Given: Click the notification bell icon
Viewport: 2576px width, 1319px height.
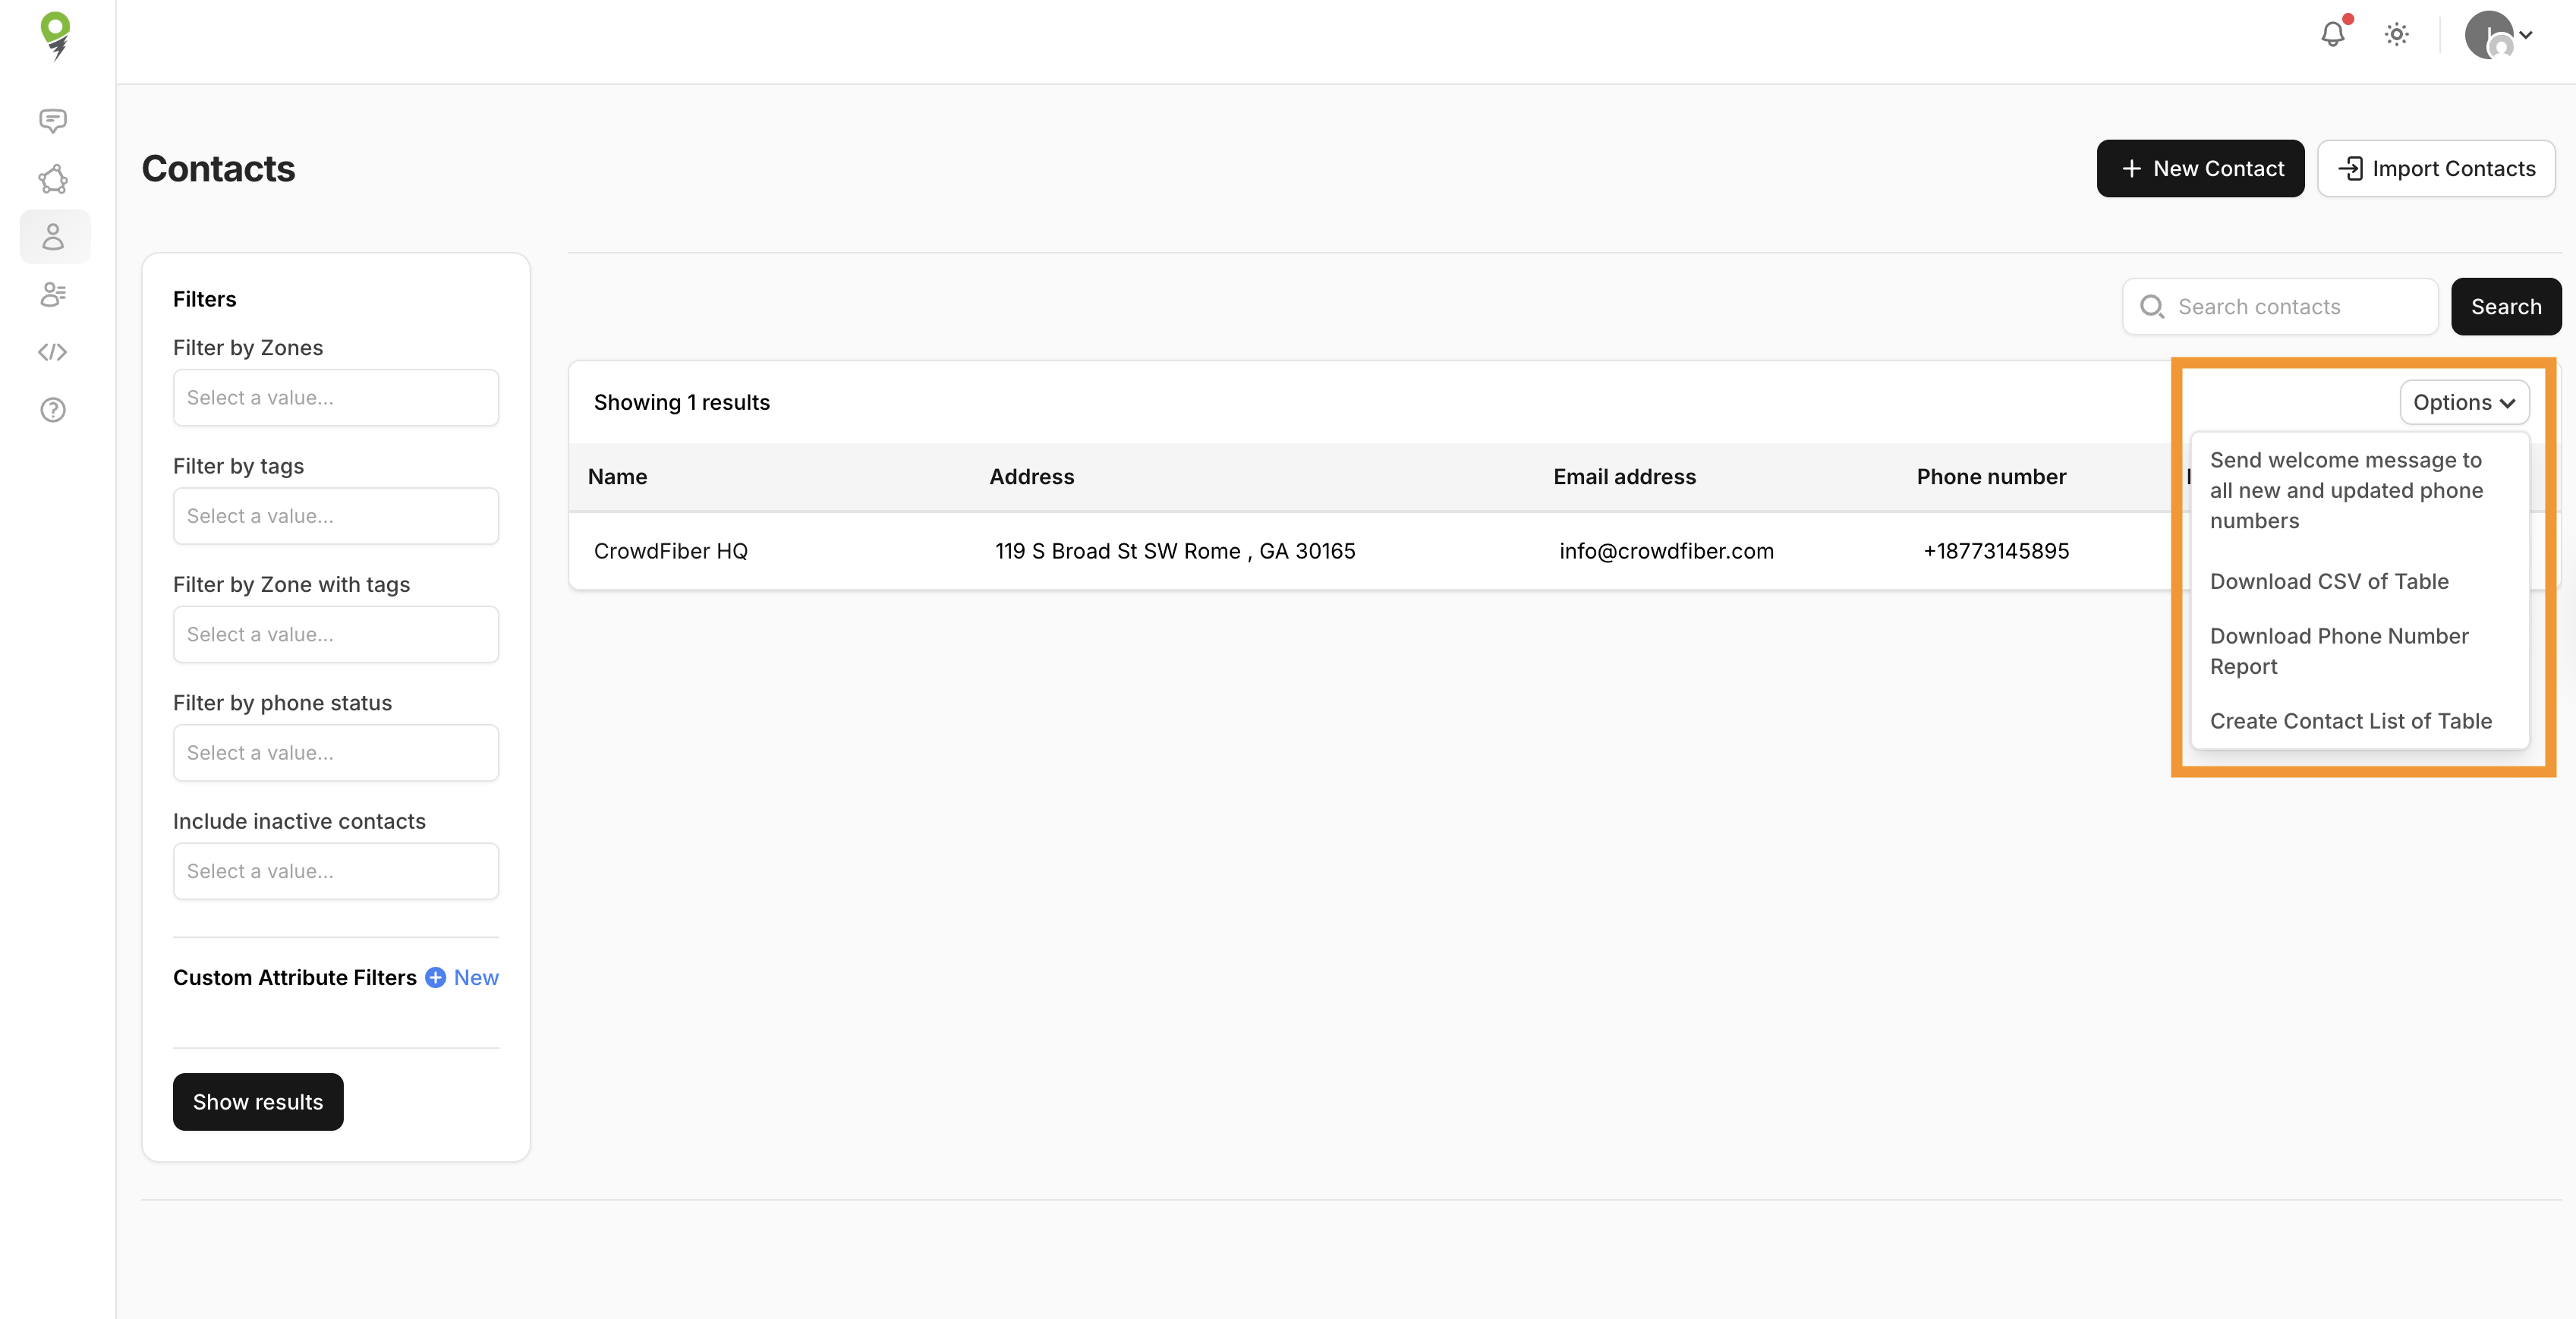Looking at the screenshot, I should coord(2332,35).
